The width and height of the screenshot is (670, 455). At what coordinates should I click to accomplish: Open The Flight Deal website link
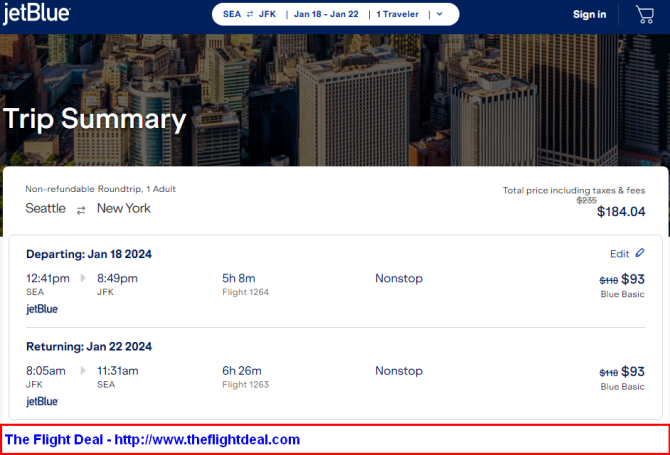pos(153,439)
